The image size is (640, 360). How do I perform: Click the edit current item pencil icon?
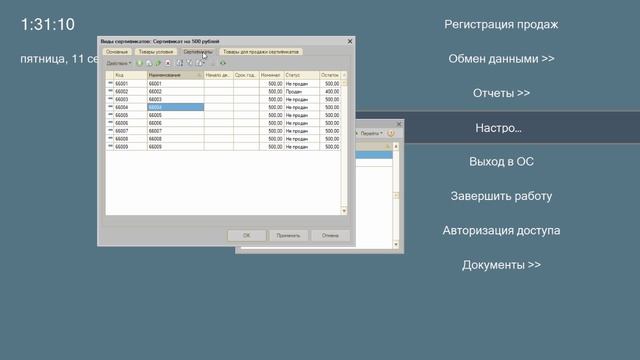click(x=158, y=63)
